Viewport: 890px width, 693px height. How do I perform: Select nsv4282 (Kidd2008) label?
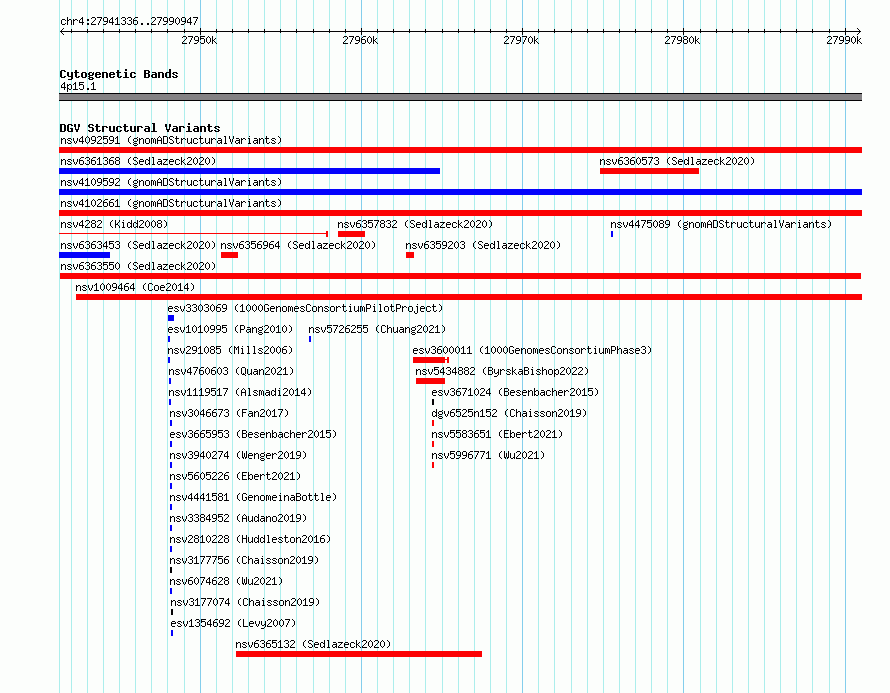114,224
